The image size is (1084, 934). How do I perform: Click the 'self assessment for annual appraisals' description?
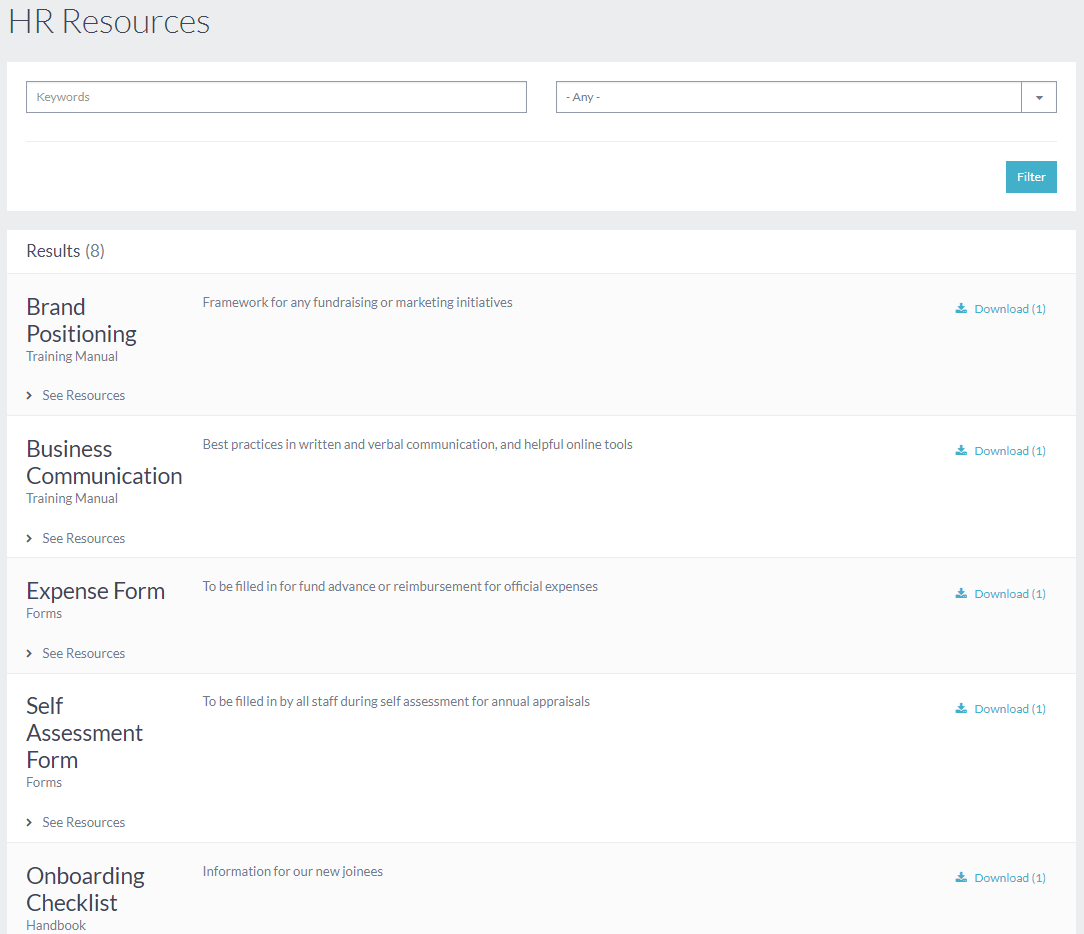point(396,702)
